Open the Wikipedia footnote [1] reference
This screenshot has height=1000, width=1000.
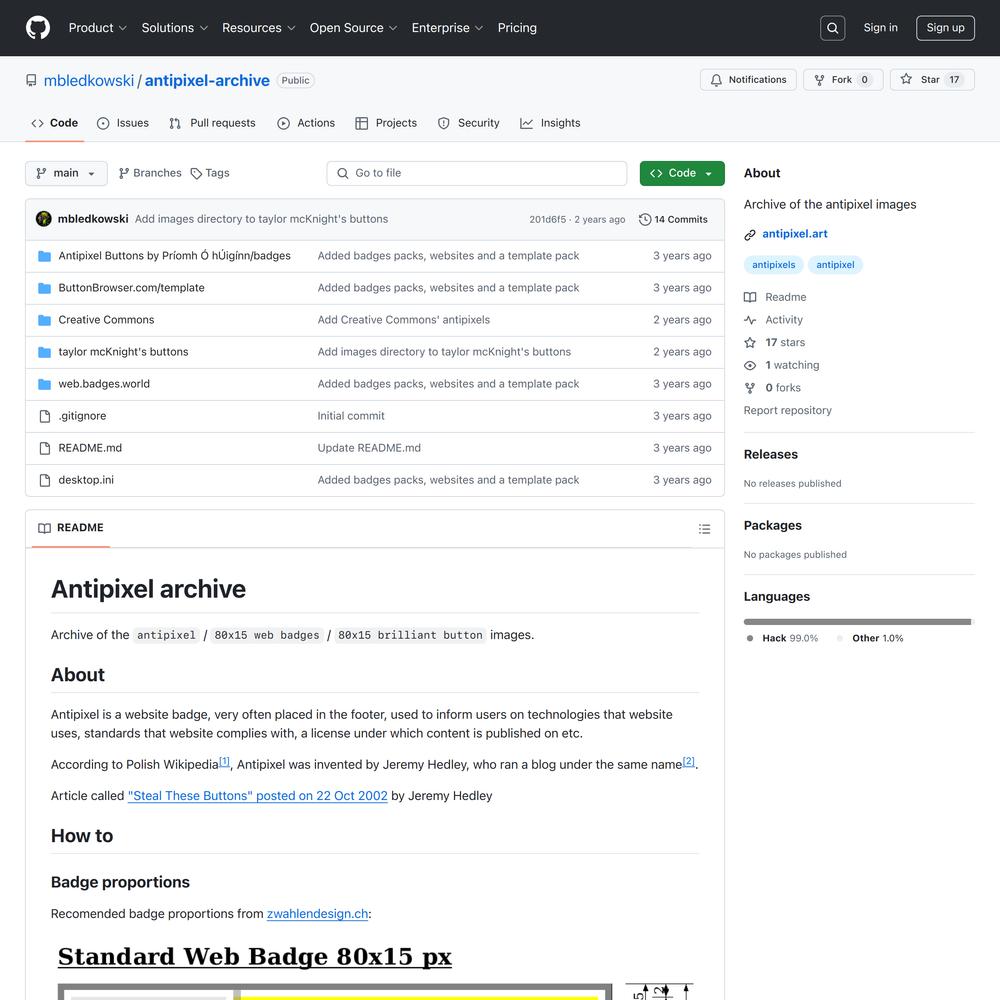tap(224, 761)
